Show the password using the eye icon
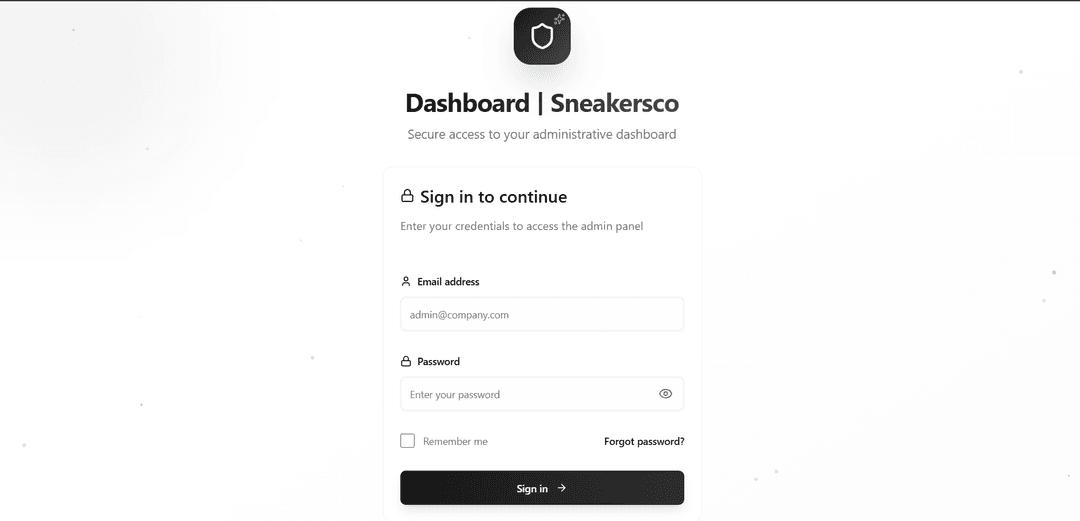 tap(666, 394)
